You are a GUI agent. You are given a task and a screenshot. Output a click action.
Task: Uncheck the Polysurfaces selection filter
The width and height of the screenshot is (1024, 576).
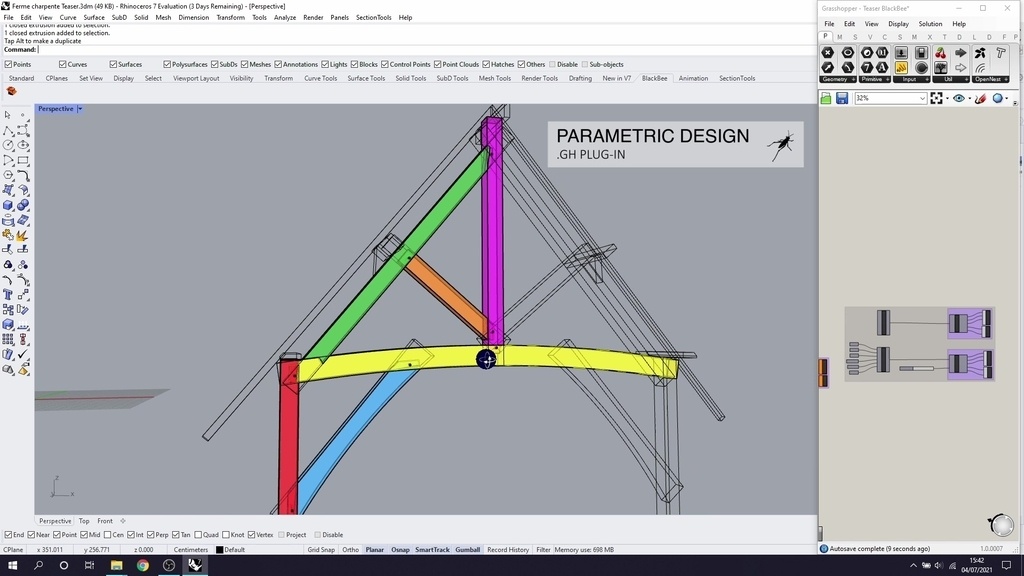167,65
